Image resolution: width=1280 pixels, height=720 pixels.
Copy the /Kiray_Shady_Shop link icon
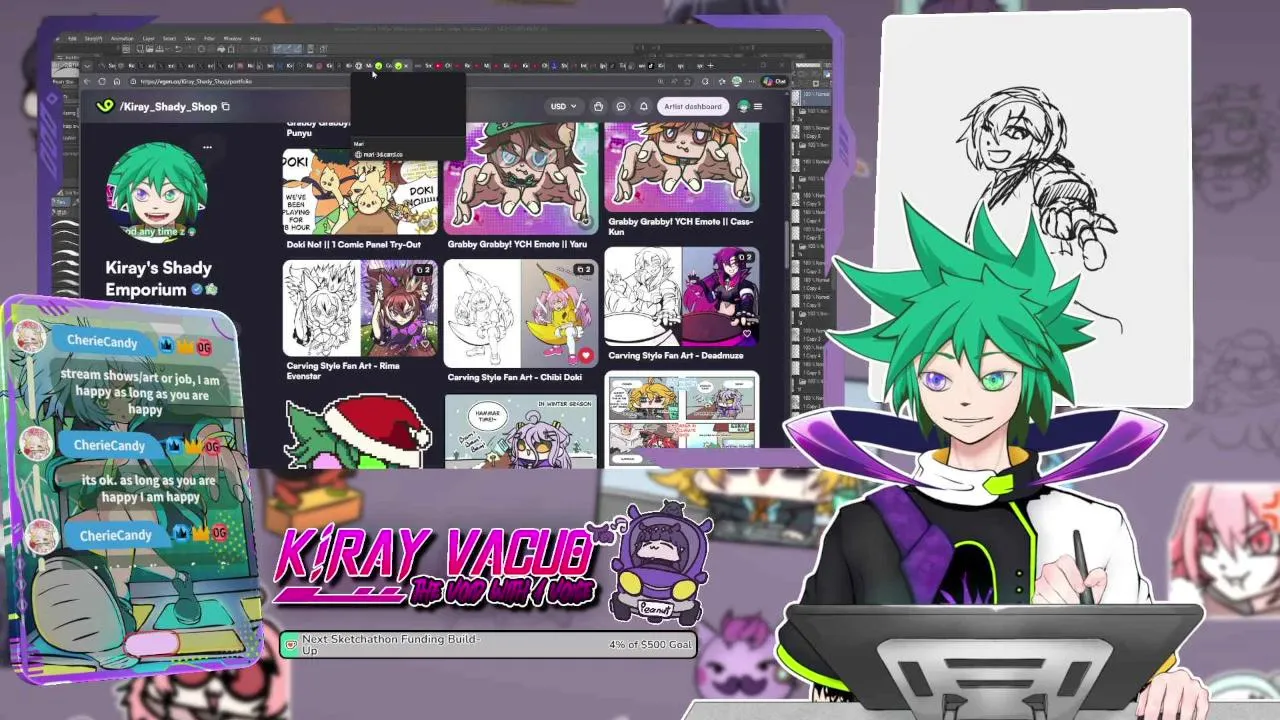(x=226, y=106)
